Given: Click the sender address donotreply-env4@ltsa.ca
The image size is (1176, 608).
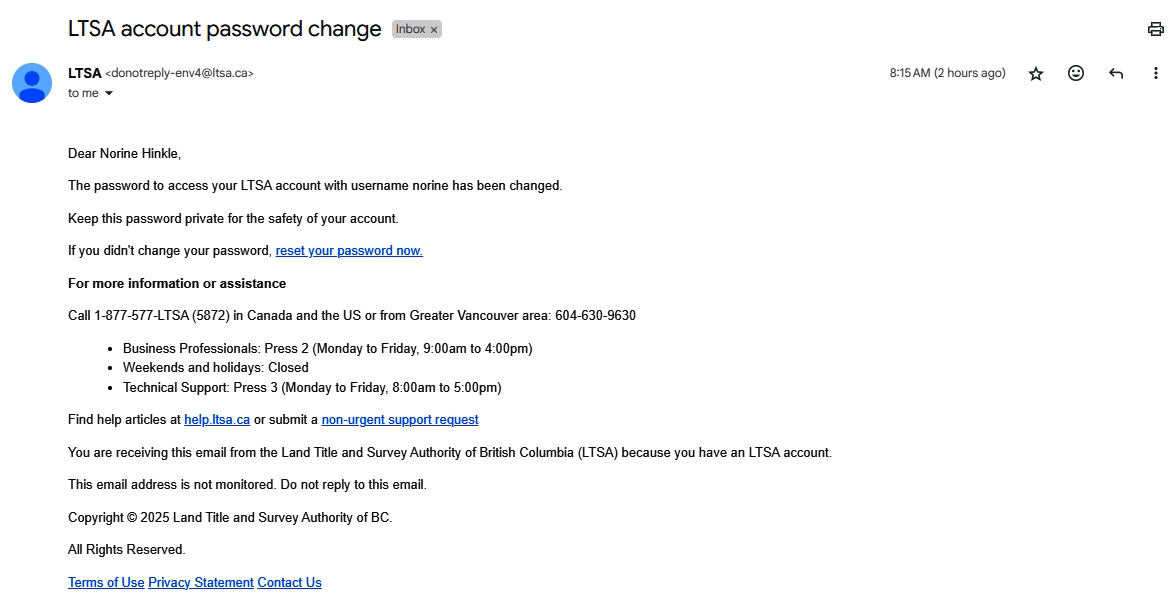Looking at the screenshot, I should coord(179,73).
